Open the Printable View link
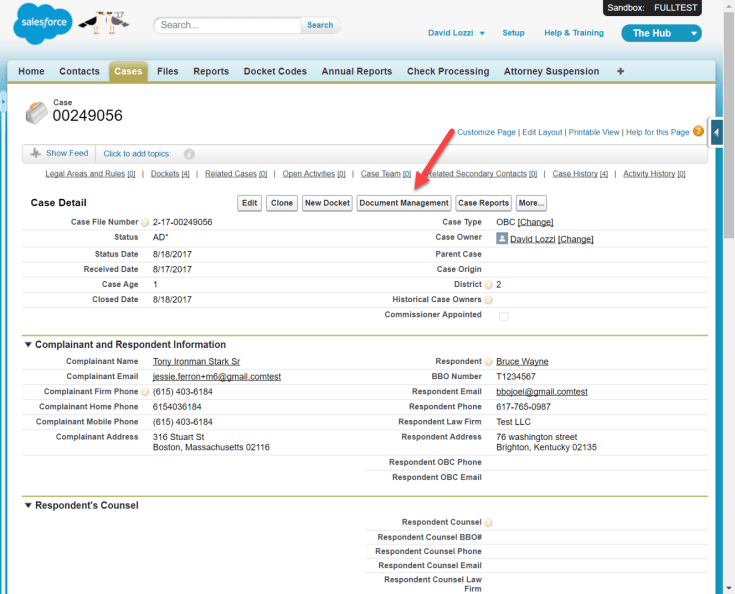 pos(593,132)
